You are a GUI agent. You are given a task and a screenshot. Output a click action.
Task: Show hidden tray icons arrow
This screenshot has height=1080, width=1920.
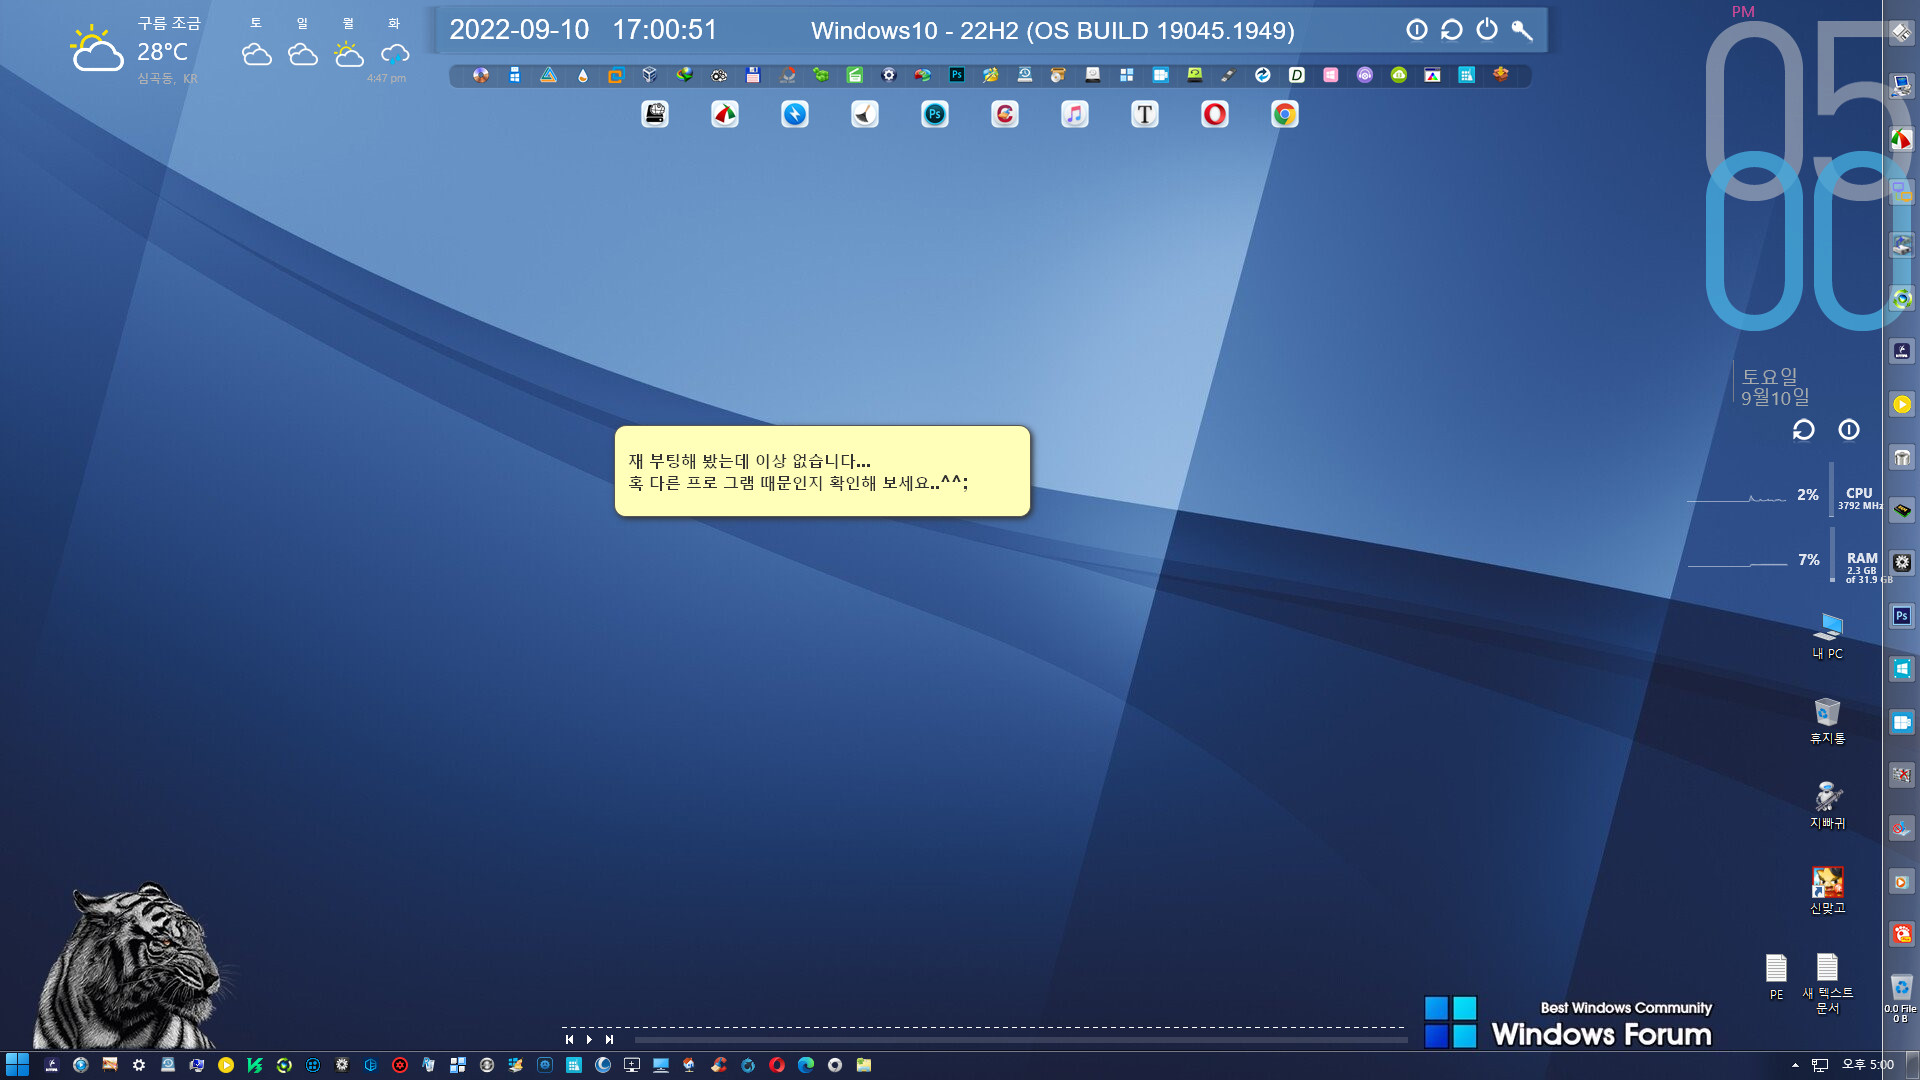point(1795,1065)
